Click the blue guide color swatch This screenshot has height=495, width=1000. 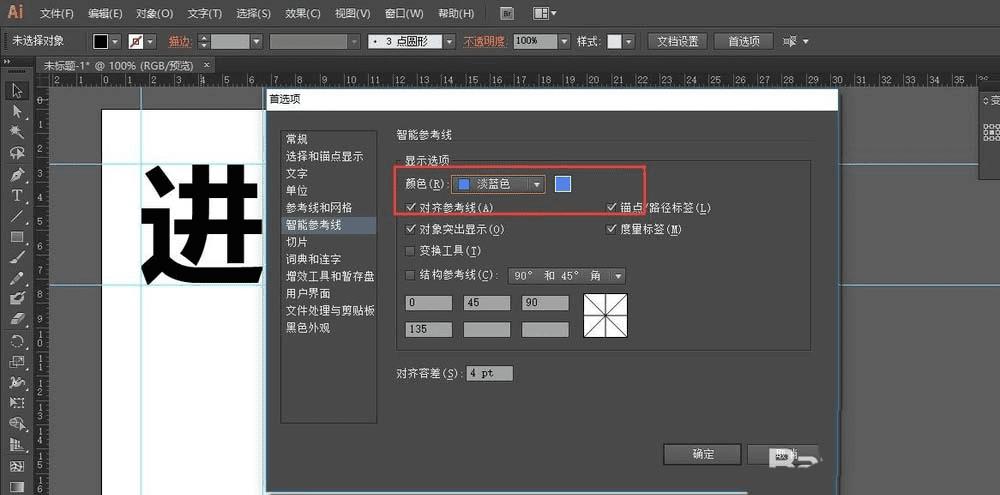tap(563, 184)
